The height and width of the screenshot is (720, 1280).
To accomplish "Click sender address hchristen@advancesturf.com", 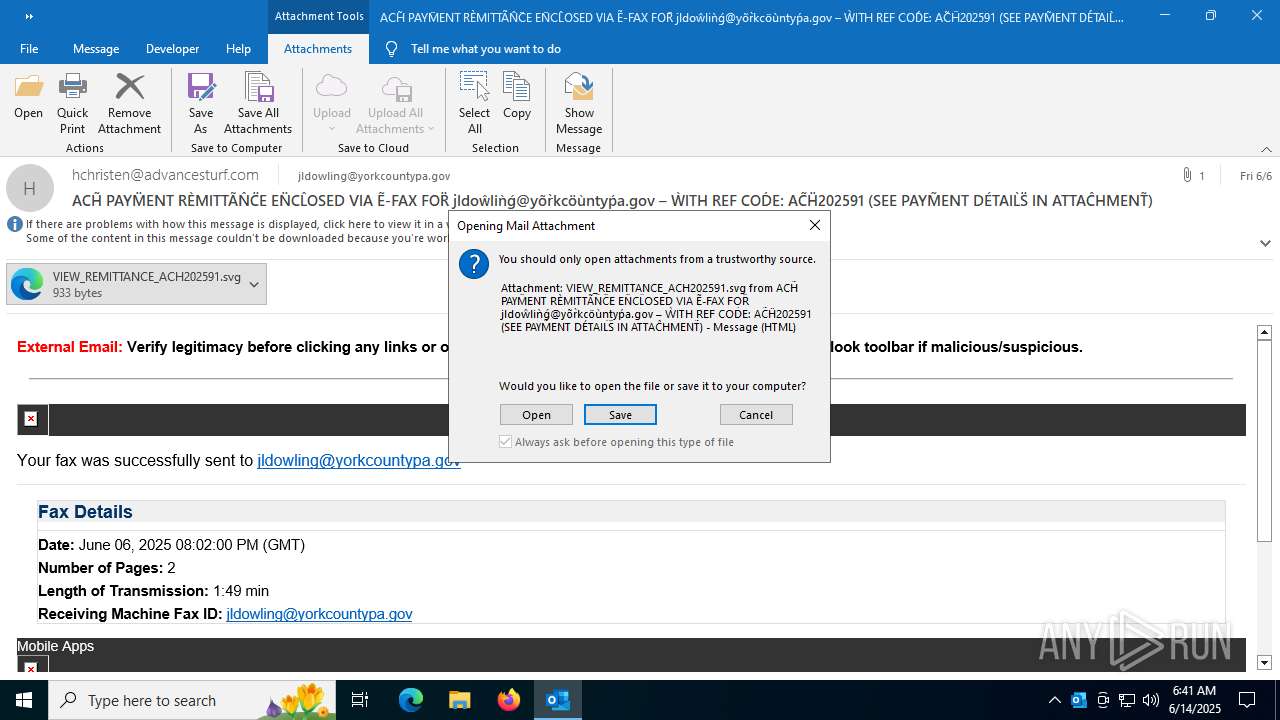I will [165, 175].
